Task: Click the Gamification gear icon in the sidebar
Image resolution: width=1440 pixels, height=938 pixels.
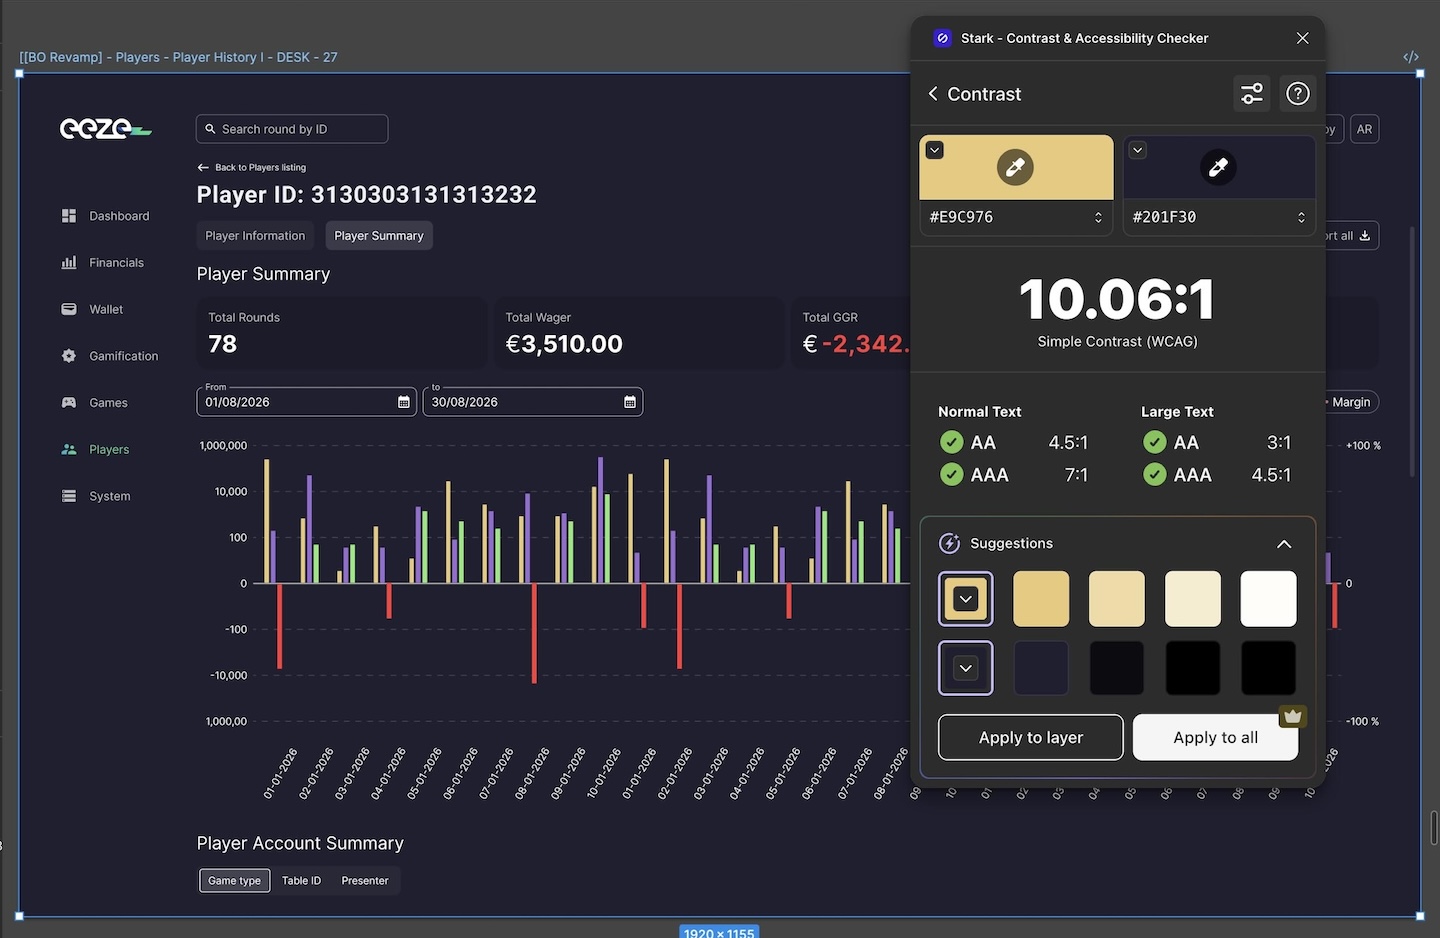Action: 69,356
